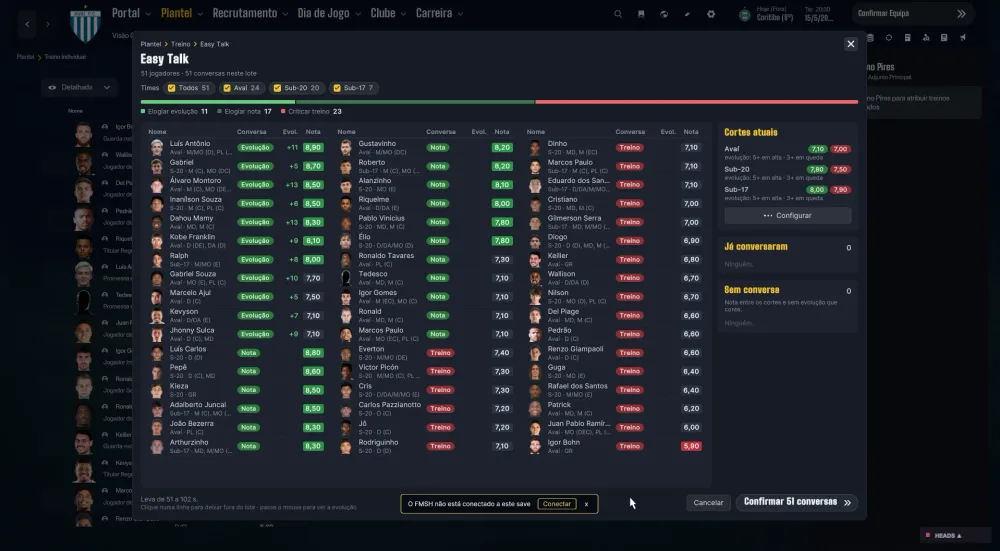Screen dimensions: 1000x551
Task: Click the Avaí club crest logo
Action: [x=85, y=24]
